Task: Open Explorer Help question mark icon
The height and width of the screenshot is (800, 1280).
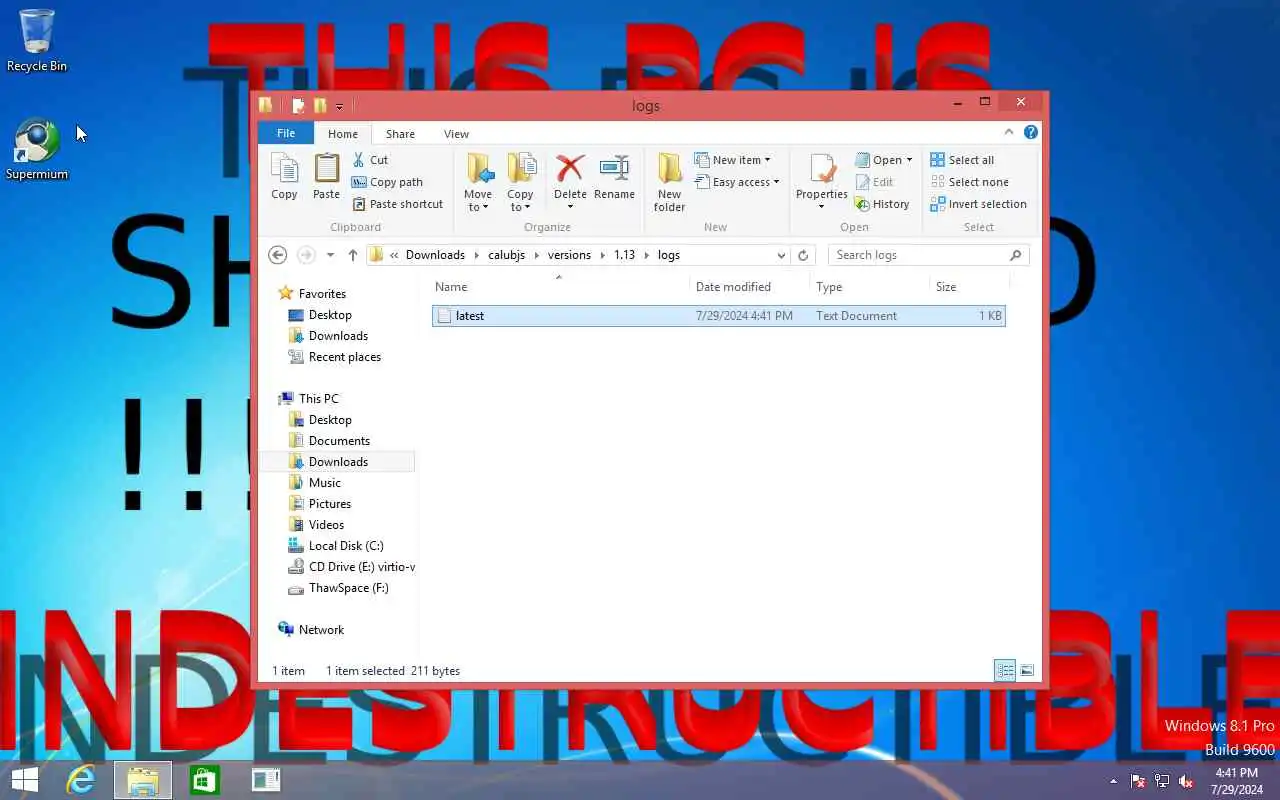Action: (x=1031, y=132)
